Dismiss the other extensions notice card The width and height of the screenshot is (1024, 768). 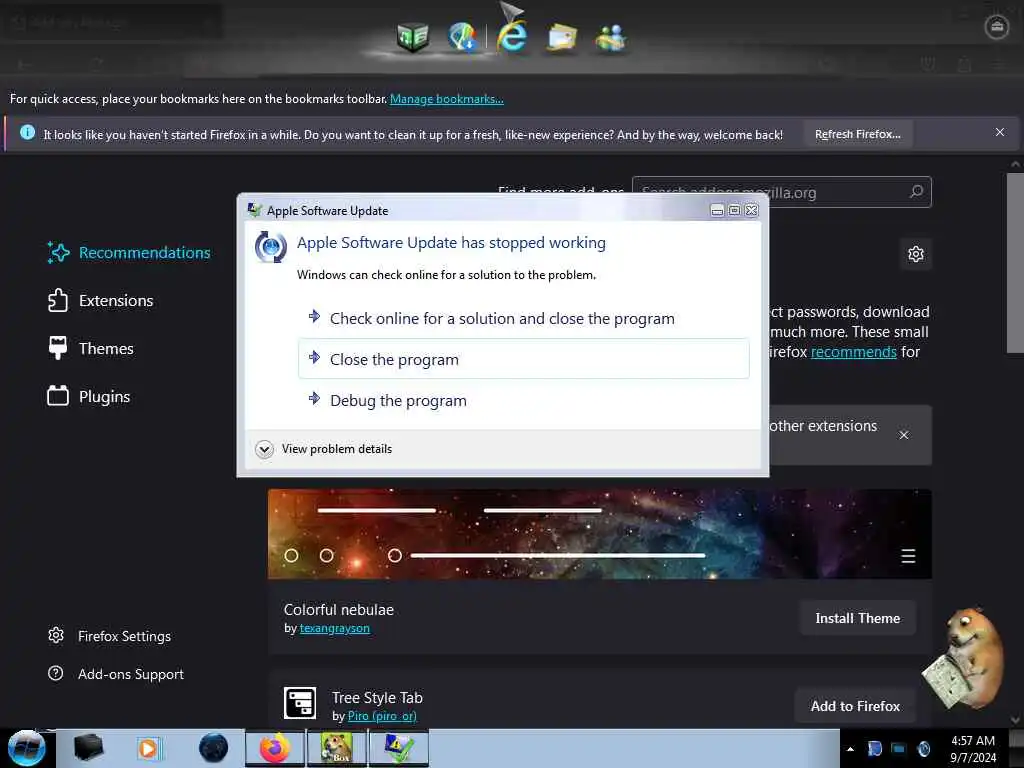[903, 435]
